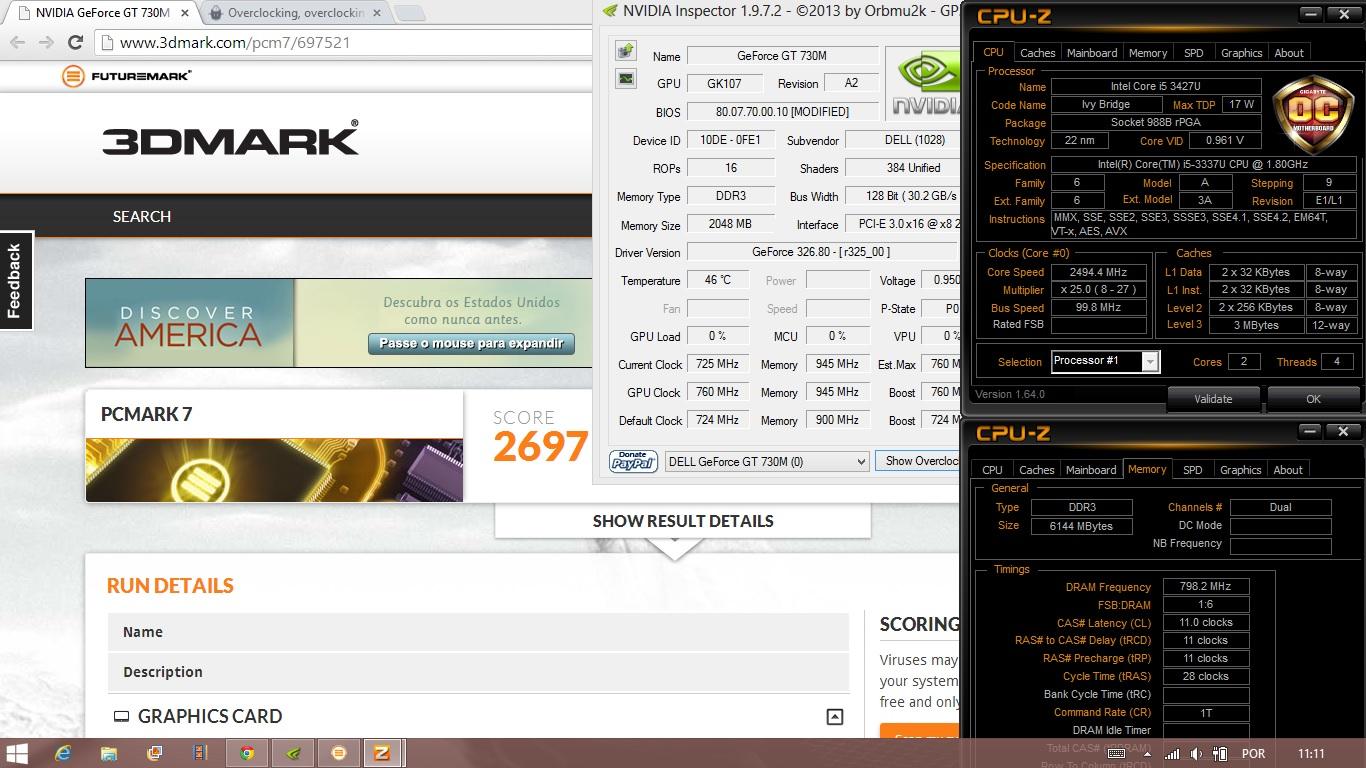Switch to the CPU tab in the lower CPU-Z

tap(992, 470)
